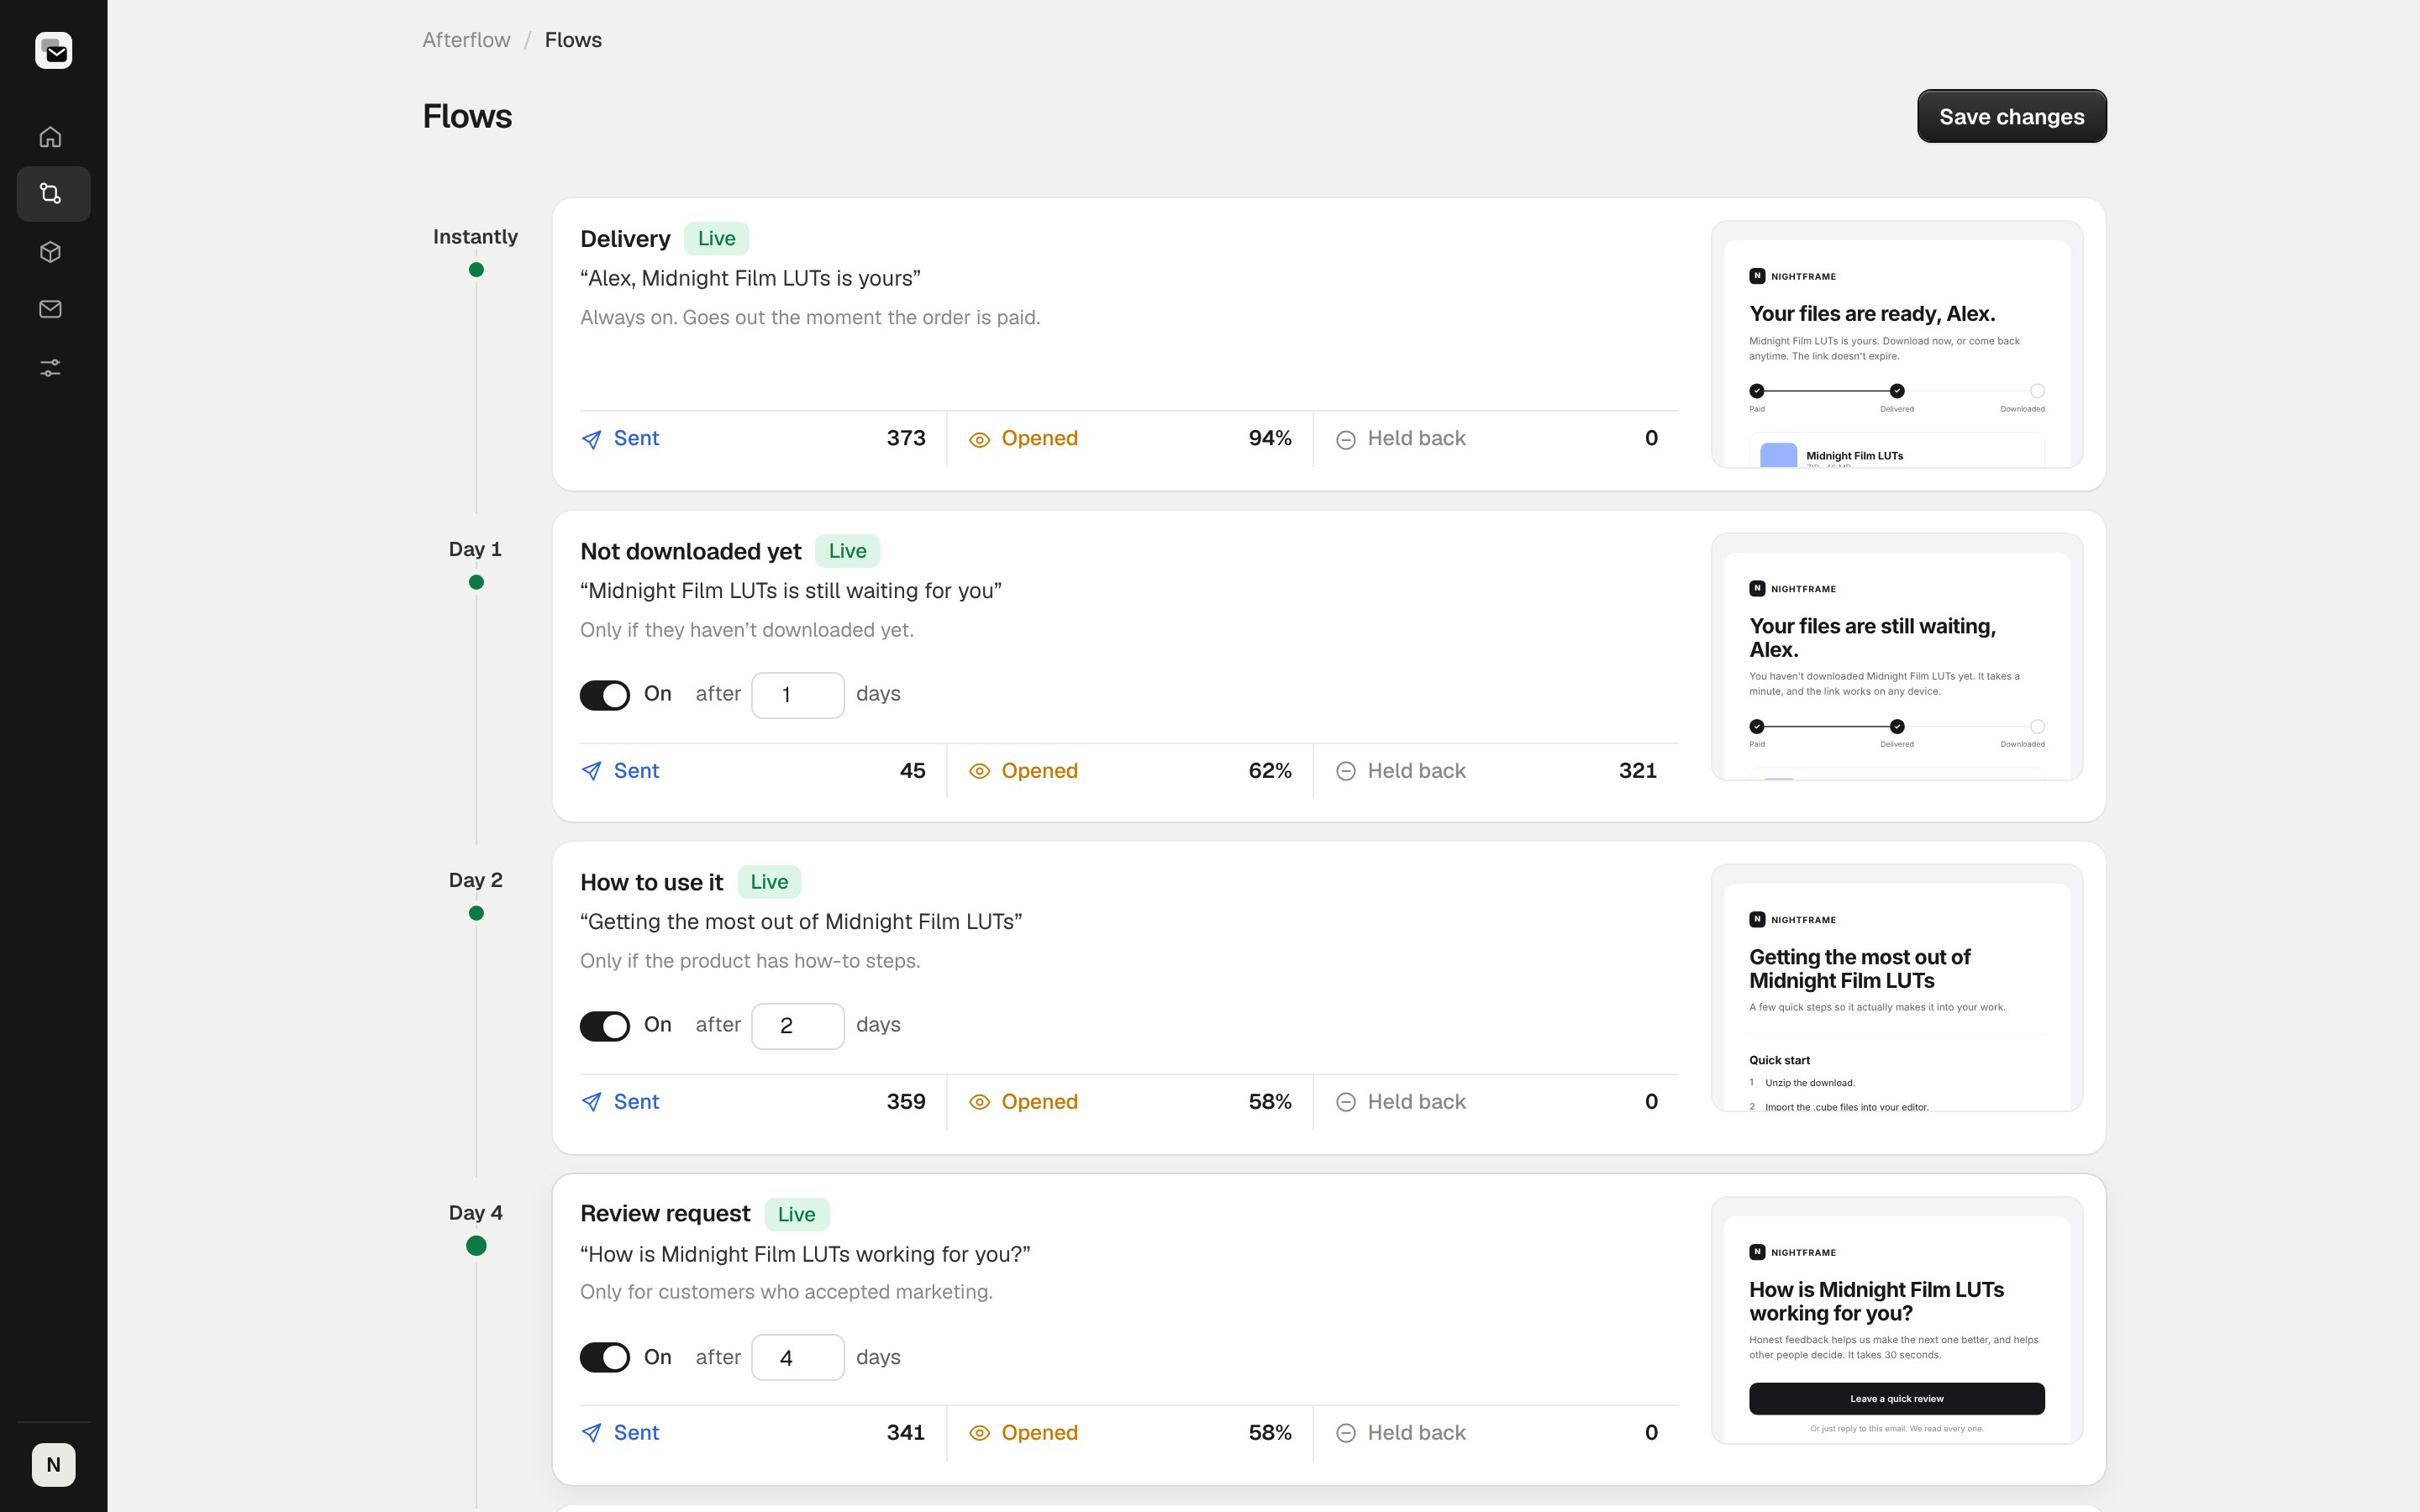
Task: Click Opened eye icon in Not downloaded yet
Action: point(980,771)
